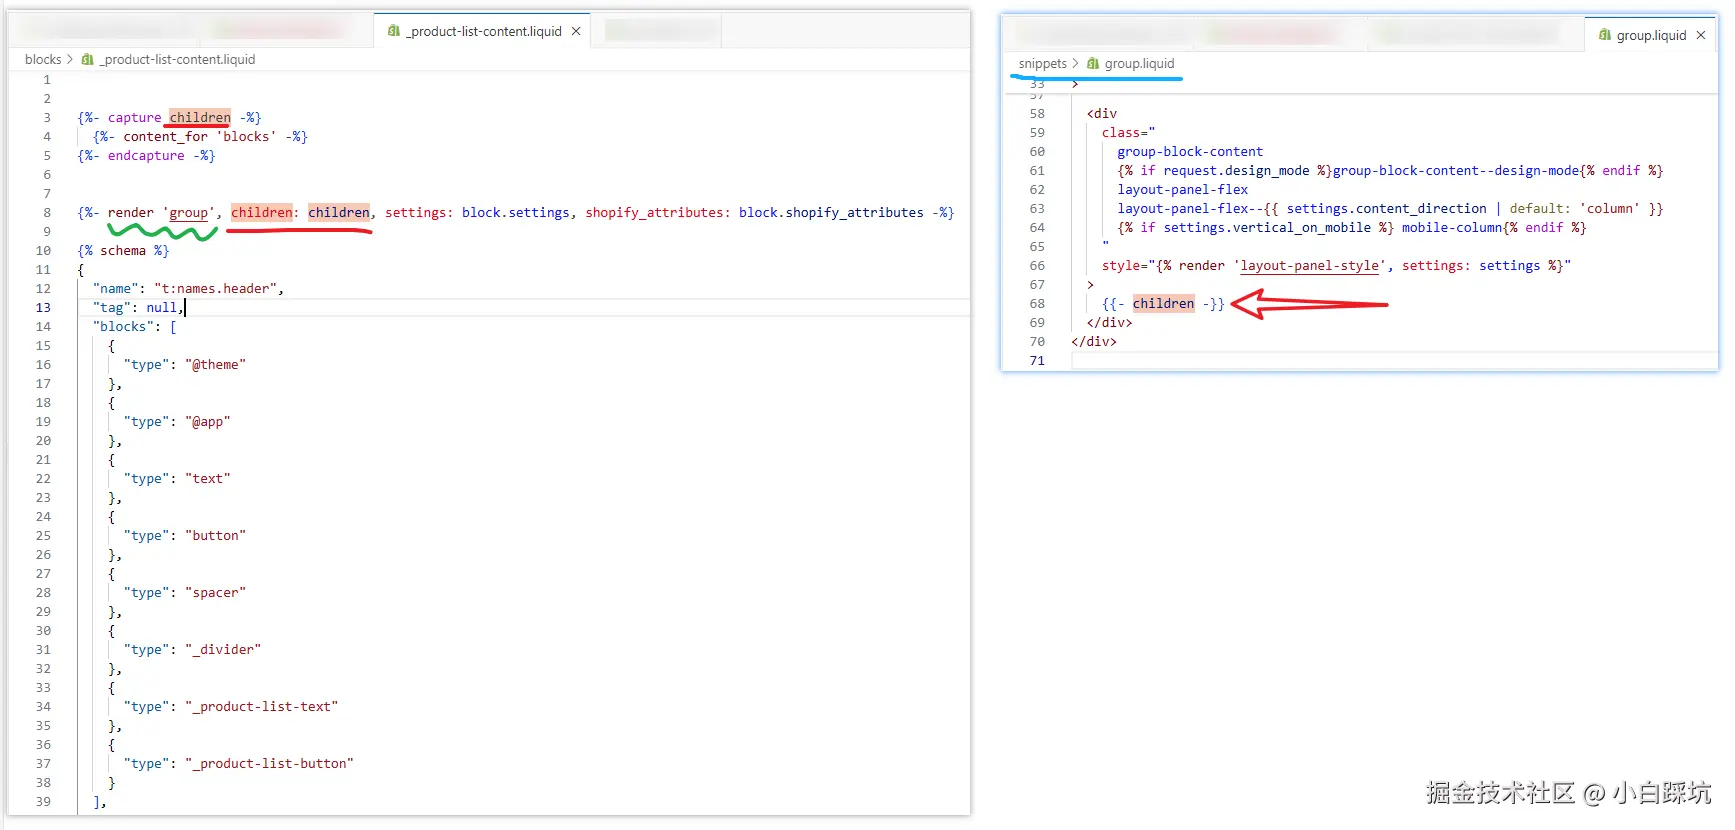The height and width of the screenshot is (830, 1735).
Task: Click the "@theme" type value
Action: point(215,364)
